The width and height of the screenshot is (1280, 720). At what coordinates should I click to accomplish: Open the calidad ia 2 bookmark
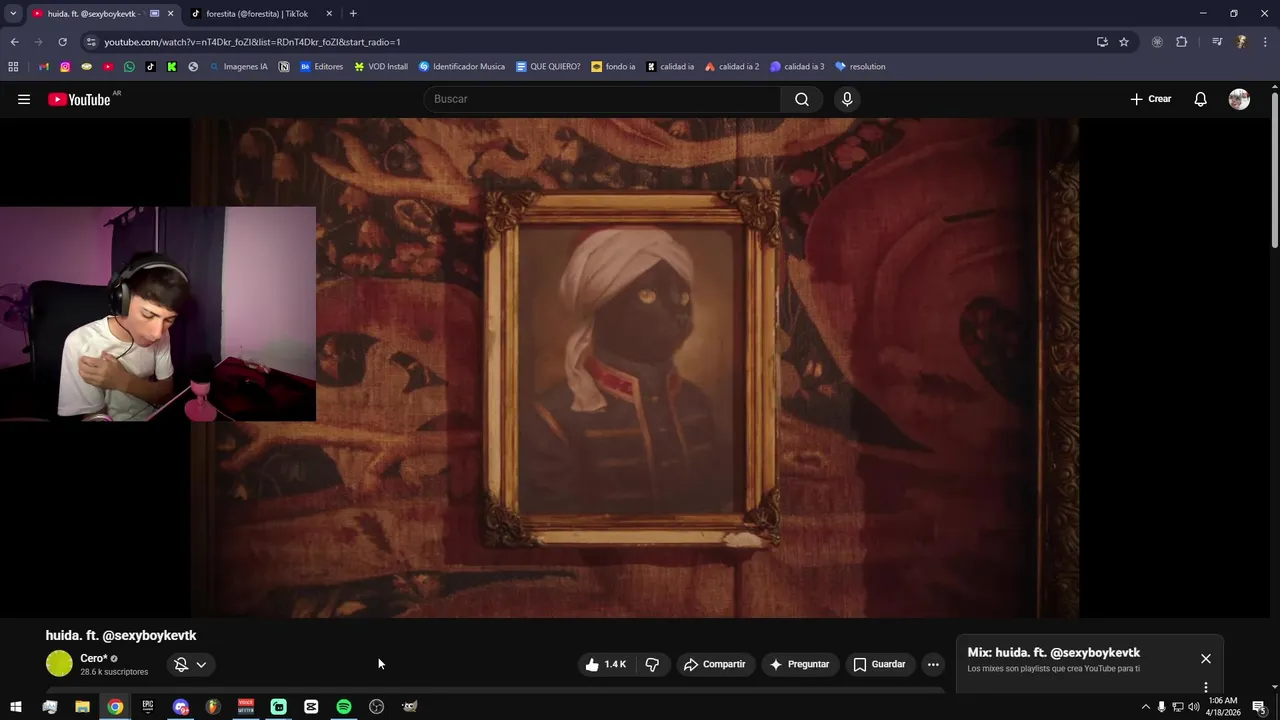click(732, 67)
